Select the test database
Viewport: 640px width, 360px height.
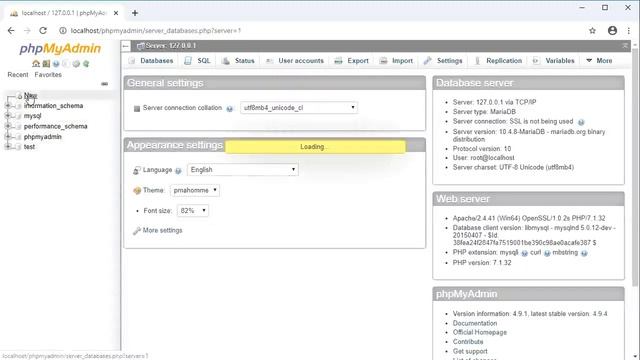pos(29,147)
